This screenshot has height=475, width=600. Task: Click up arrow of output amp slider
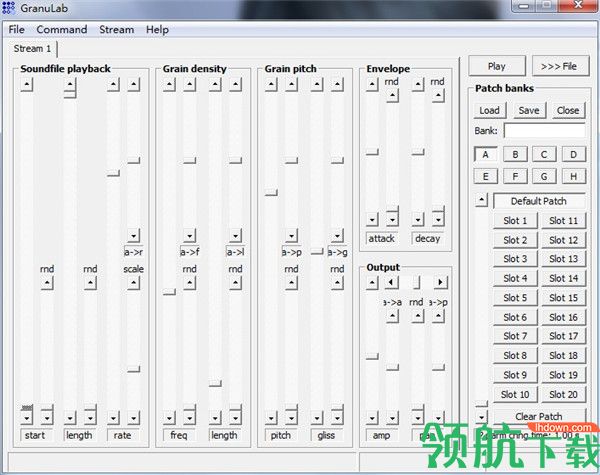point(372,282)
